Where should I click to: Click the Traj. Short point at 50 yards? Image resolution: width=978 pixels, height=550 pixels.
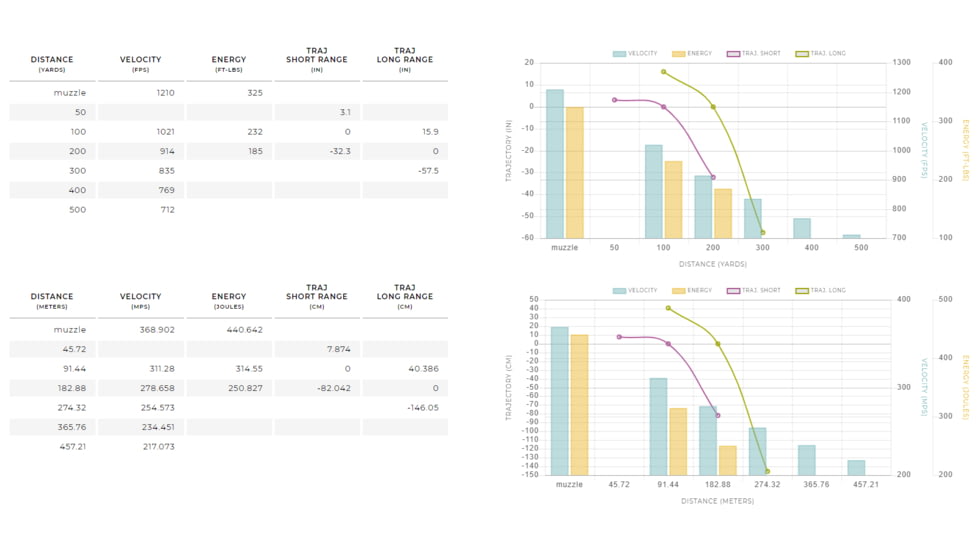point(614,100)
